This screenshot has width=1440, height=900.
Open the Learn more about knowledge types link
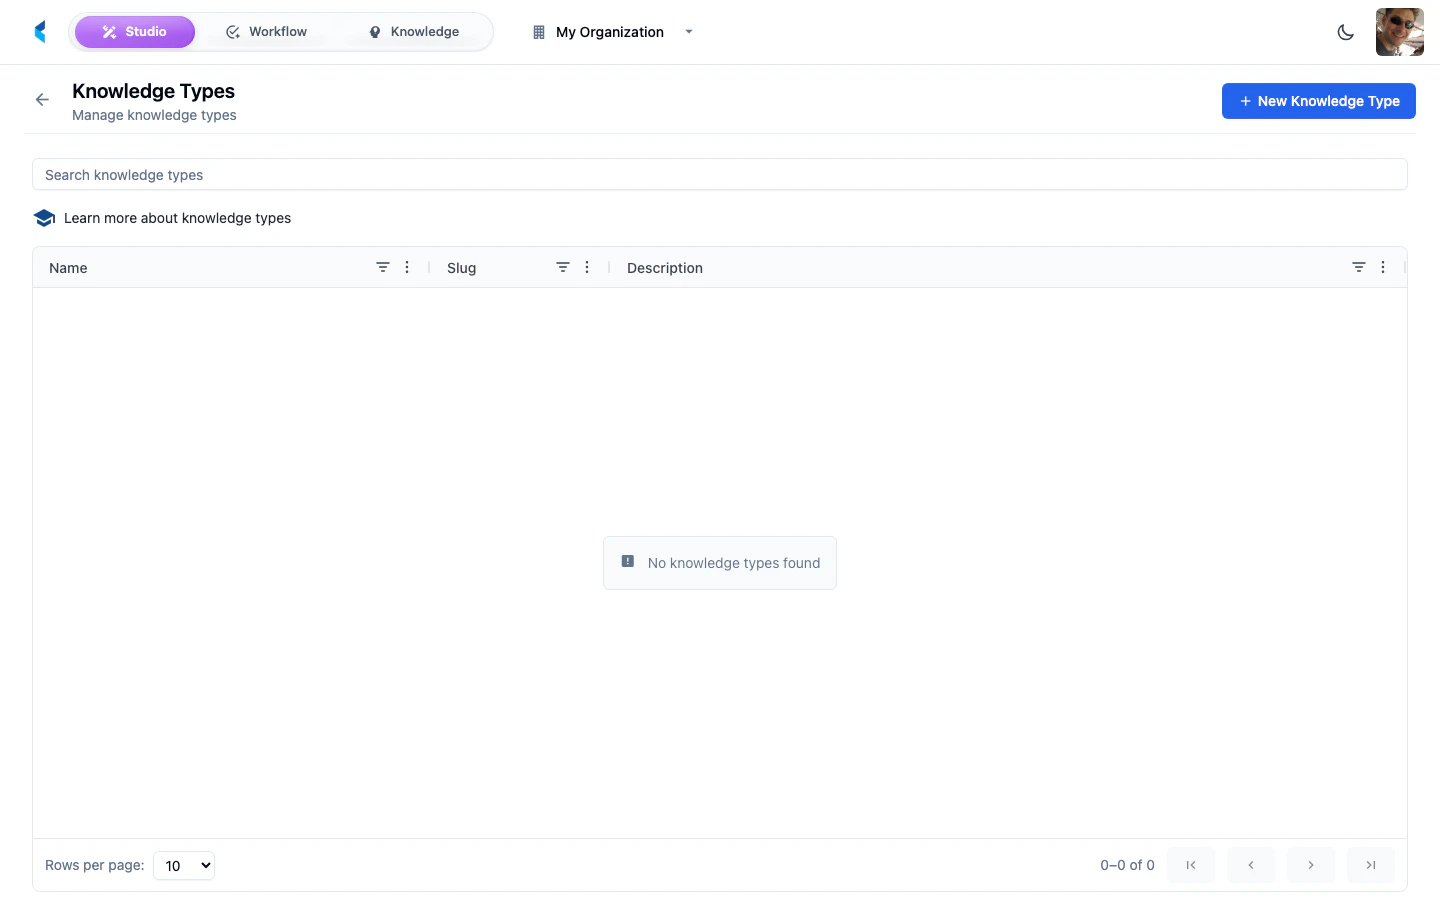177,218
